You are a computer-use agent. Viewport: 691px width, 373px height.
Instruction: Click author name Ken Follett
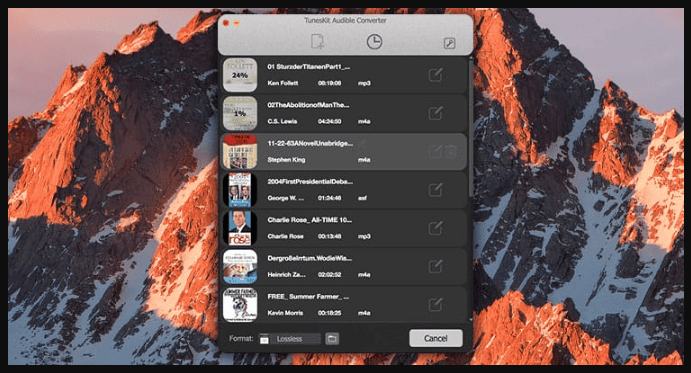pyautogui.click(x=283, y=83)
